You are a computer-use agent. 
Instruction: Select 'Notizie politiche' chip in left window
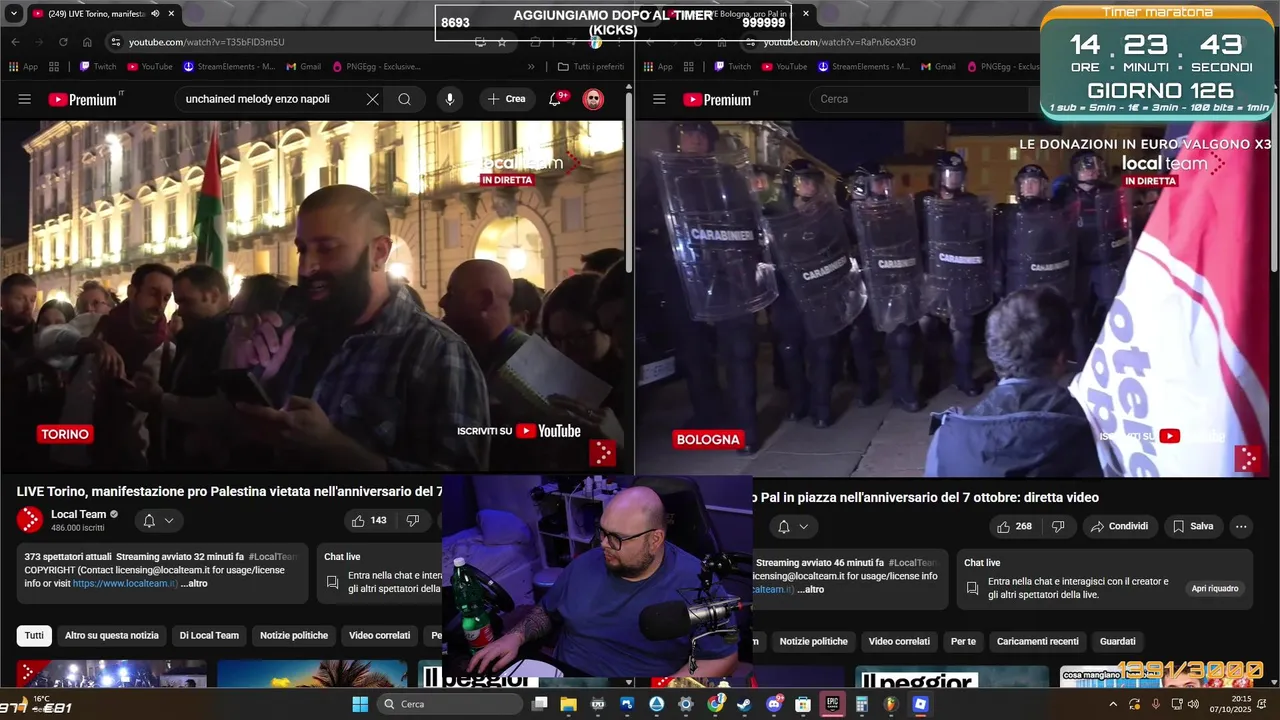tap(294, 635)
